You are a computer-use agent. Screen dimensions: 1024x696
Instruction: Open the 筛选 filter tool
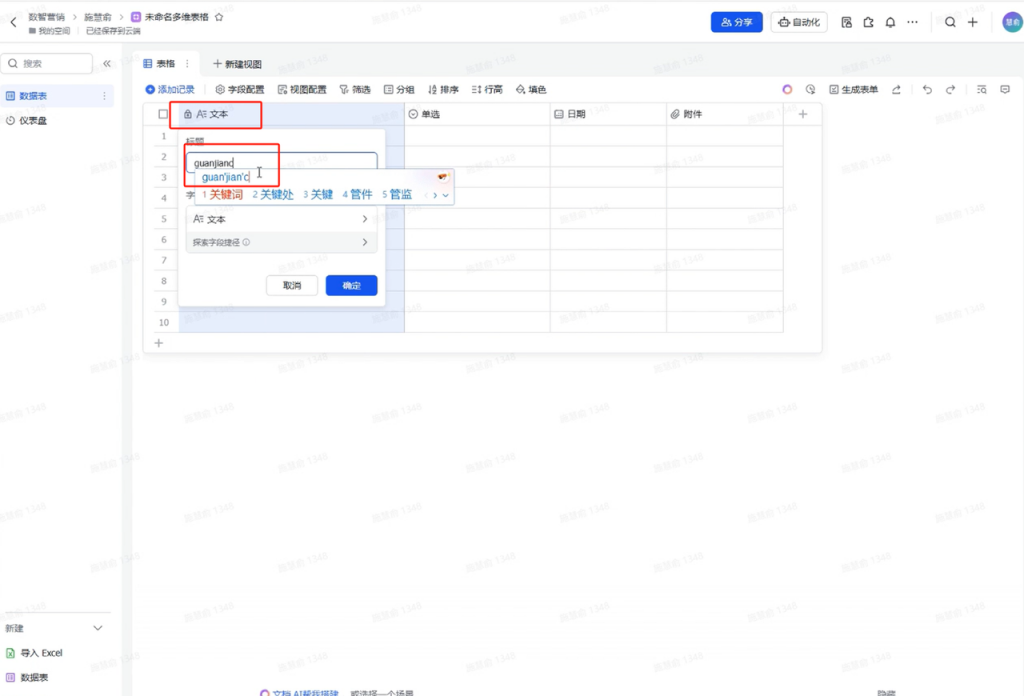pyautogui.click(x=355, y=89)
